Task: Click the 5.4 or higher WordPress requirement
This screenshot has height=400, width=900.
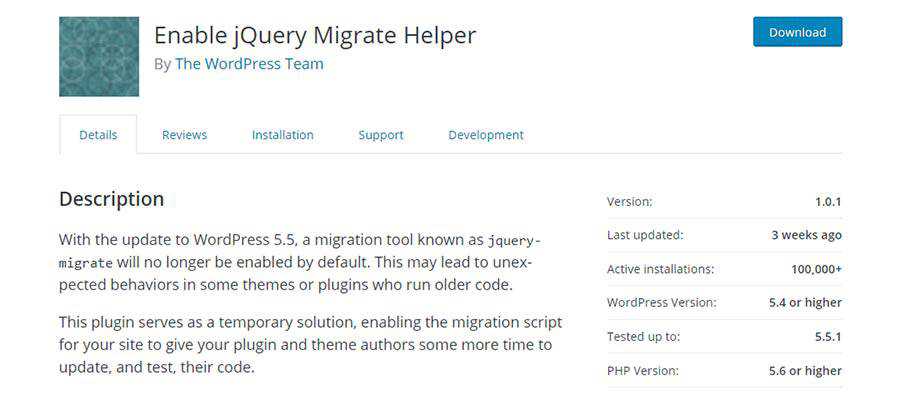Action: [x=804, y=303]
